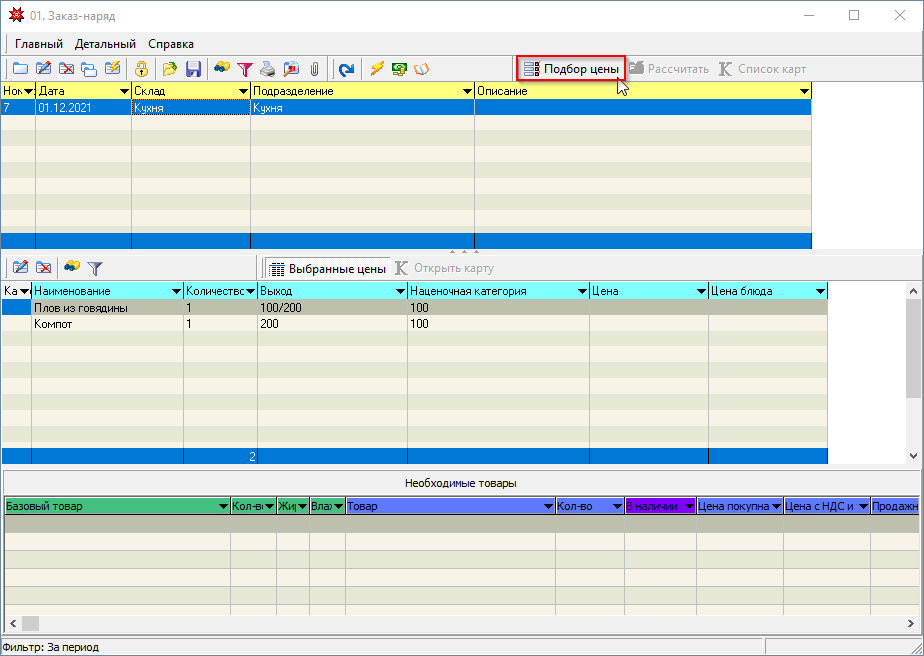924x656 pixels.
Task: Click the padlock icon in the top toolbar
Action: click(x=142, y=69)
